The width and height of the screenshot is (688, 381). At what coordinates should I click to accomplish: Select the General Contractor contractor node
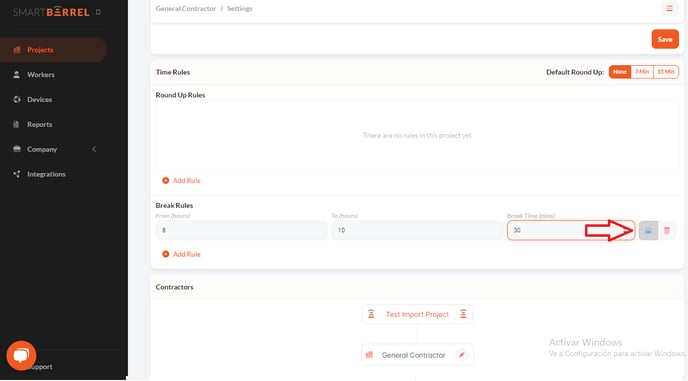click(417, 355)
